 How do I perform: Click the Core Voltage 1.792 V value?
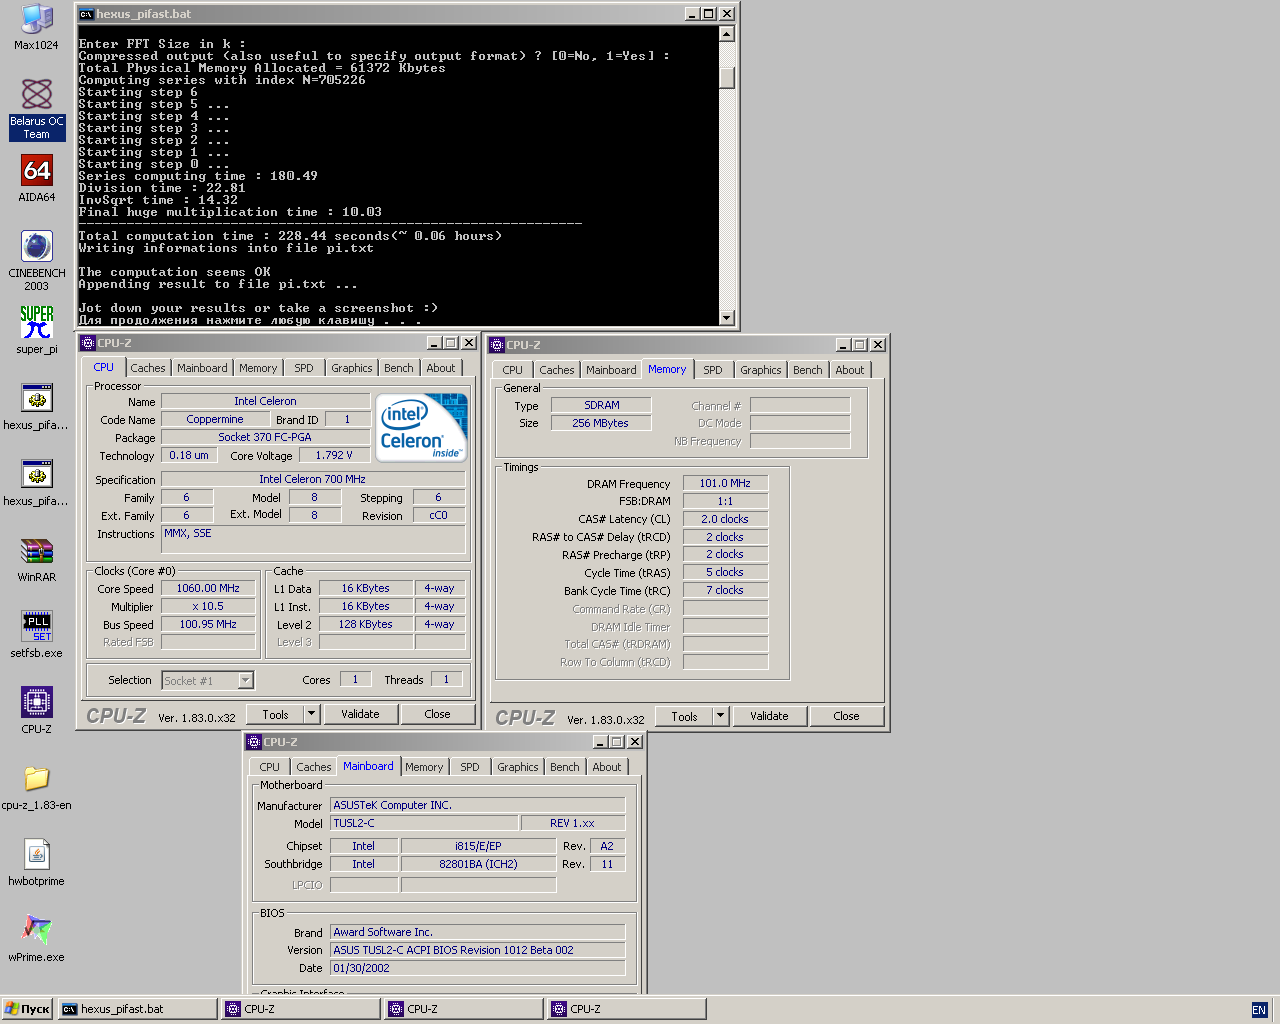click(334, 455)
